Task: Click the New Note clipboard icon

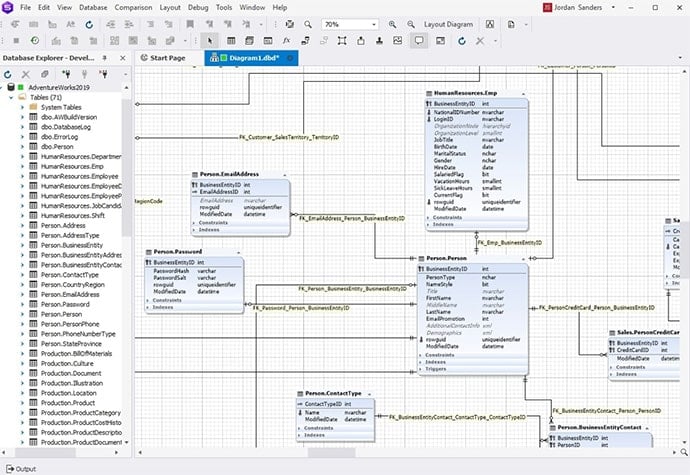Action: [x=361, y=41]
